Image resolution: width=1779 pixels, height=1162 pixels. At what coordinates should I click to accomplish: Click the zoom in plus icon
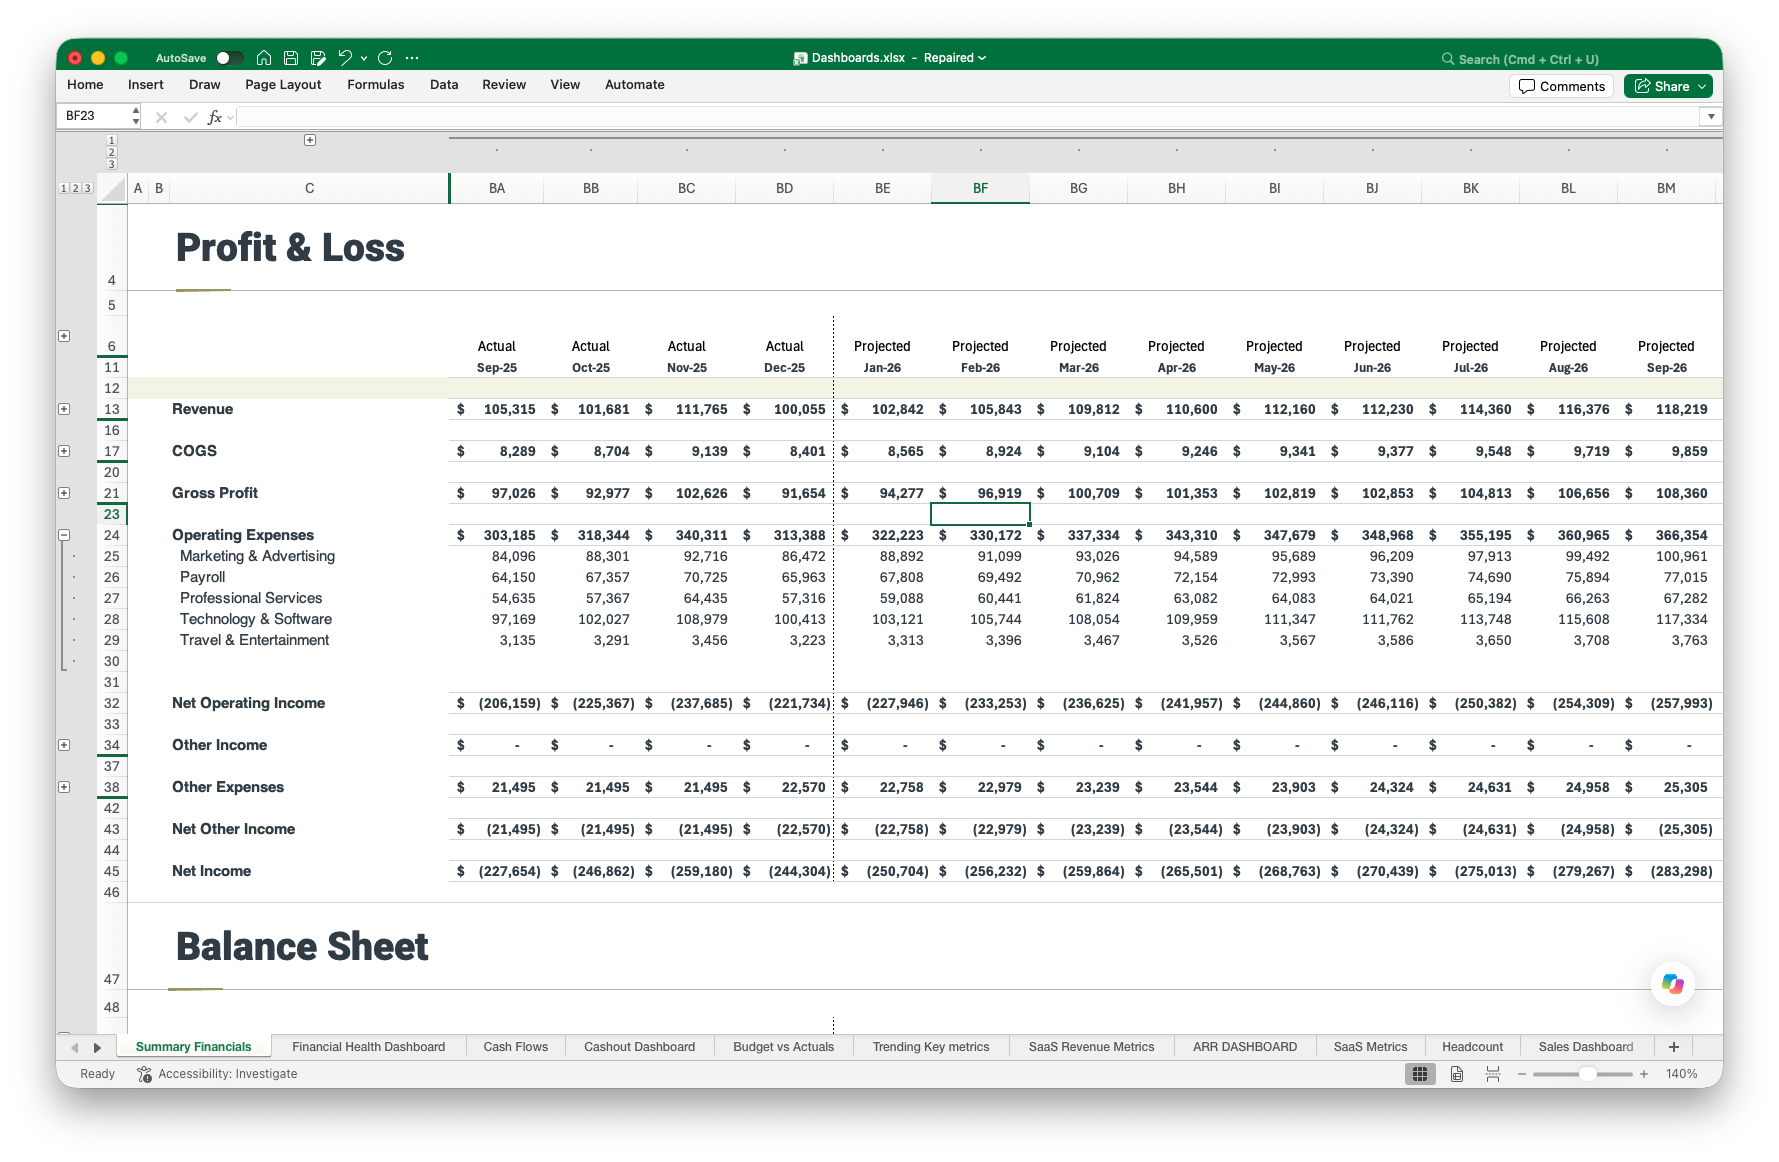click(1644, 1074)
